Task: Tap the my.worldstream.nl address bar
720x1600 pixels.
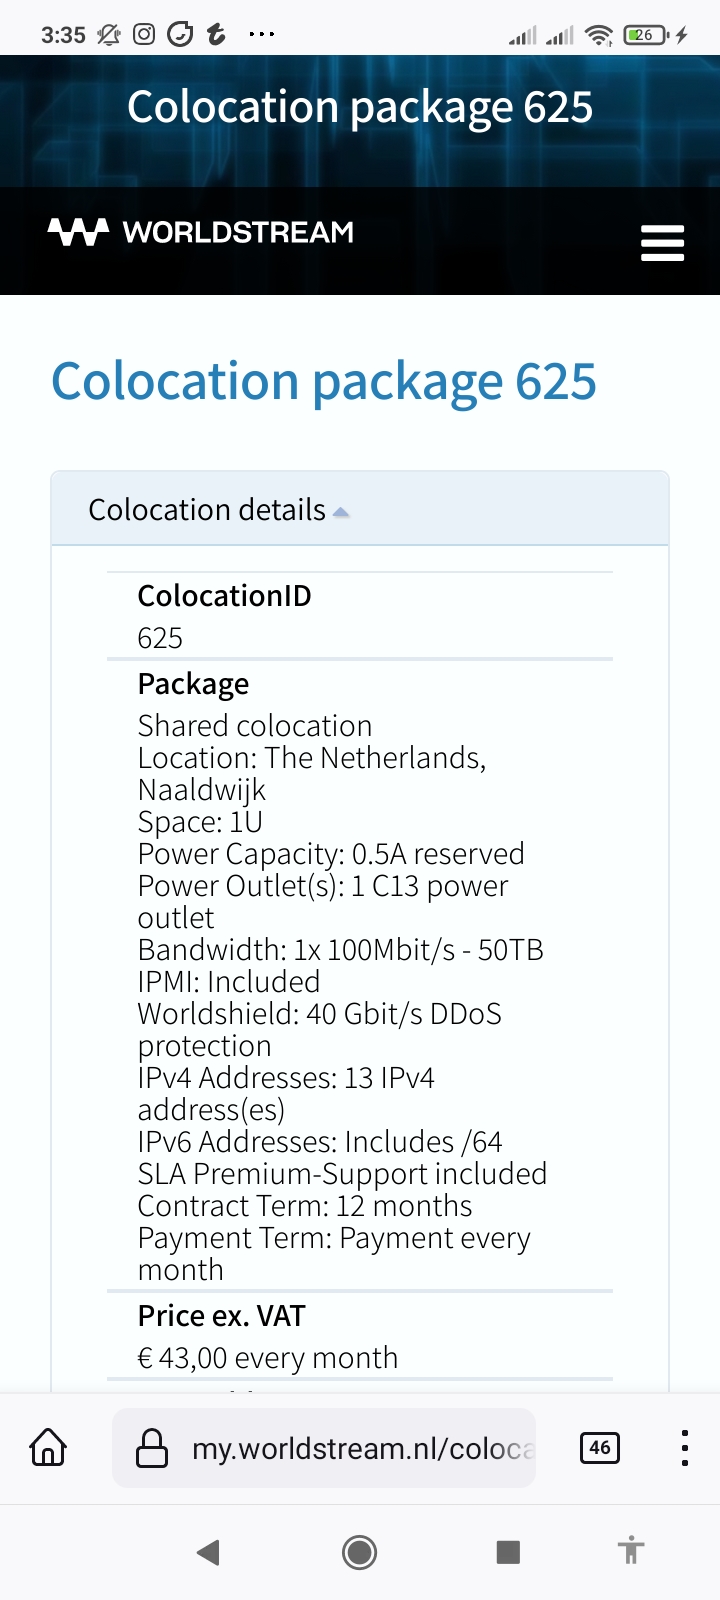Action: pos(362,1448)
